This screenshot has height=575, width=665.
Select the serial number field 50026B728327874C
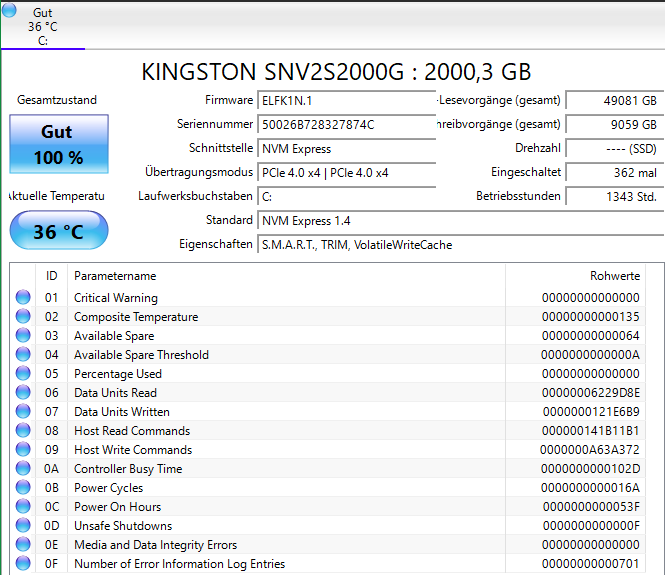pyautogui.click(x=332, y=125)
